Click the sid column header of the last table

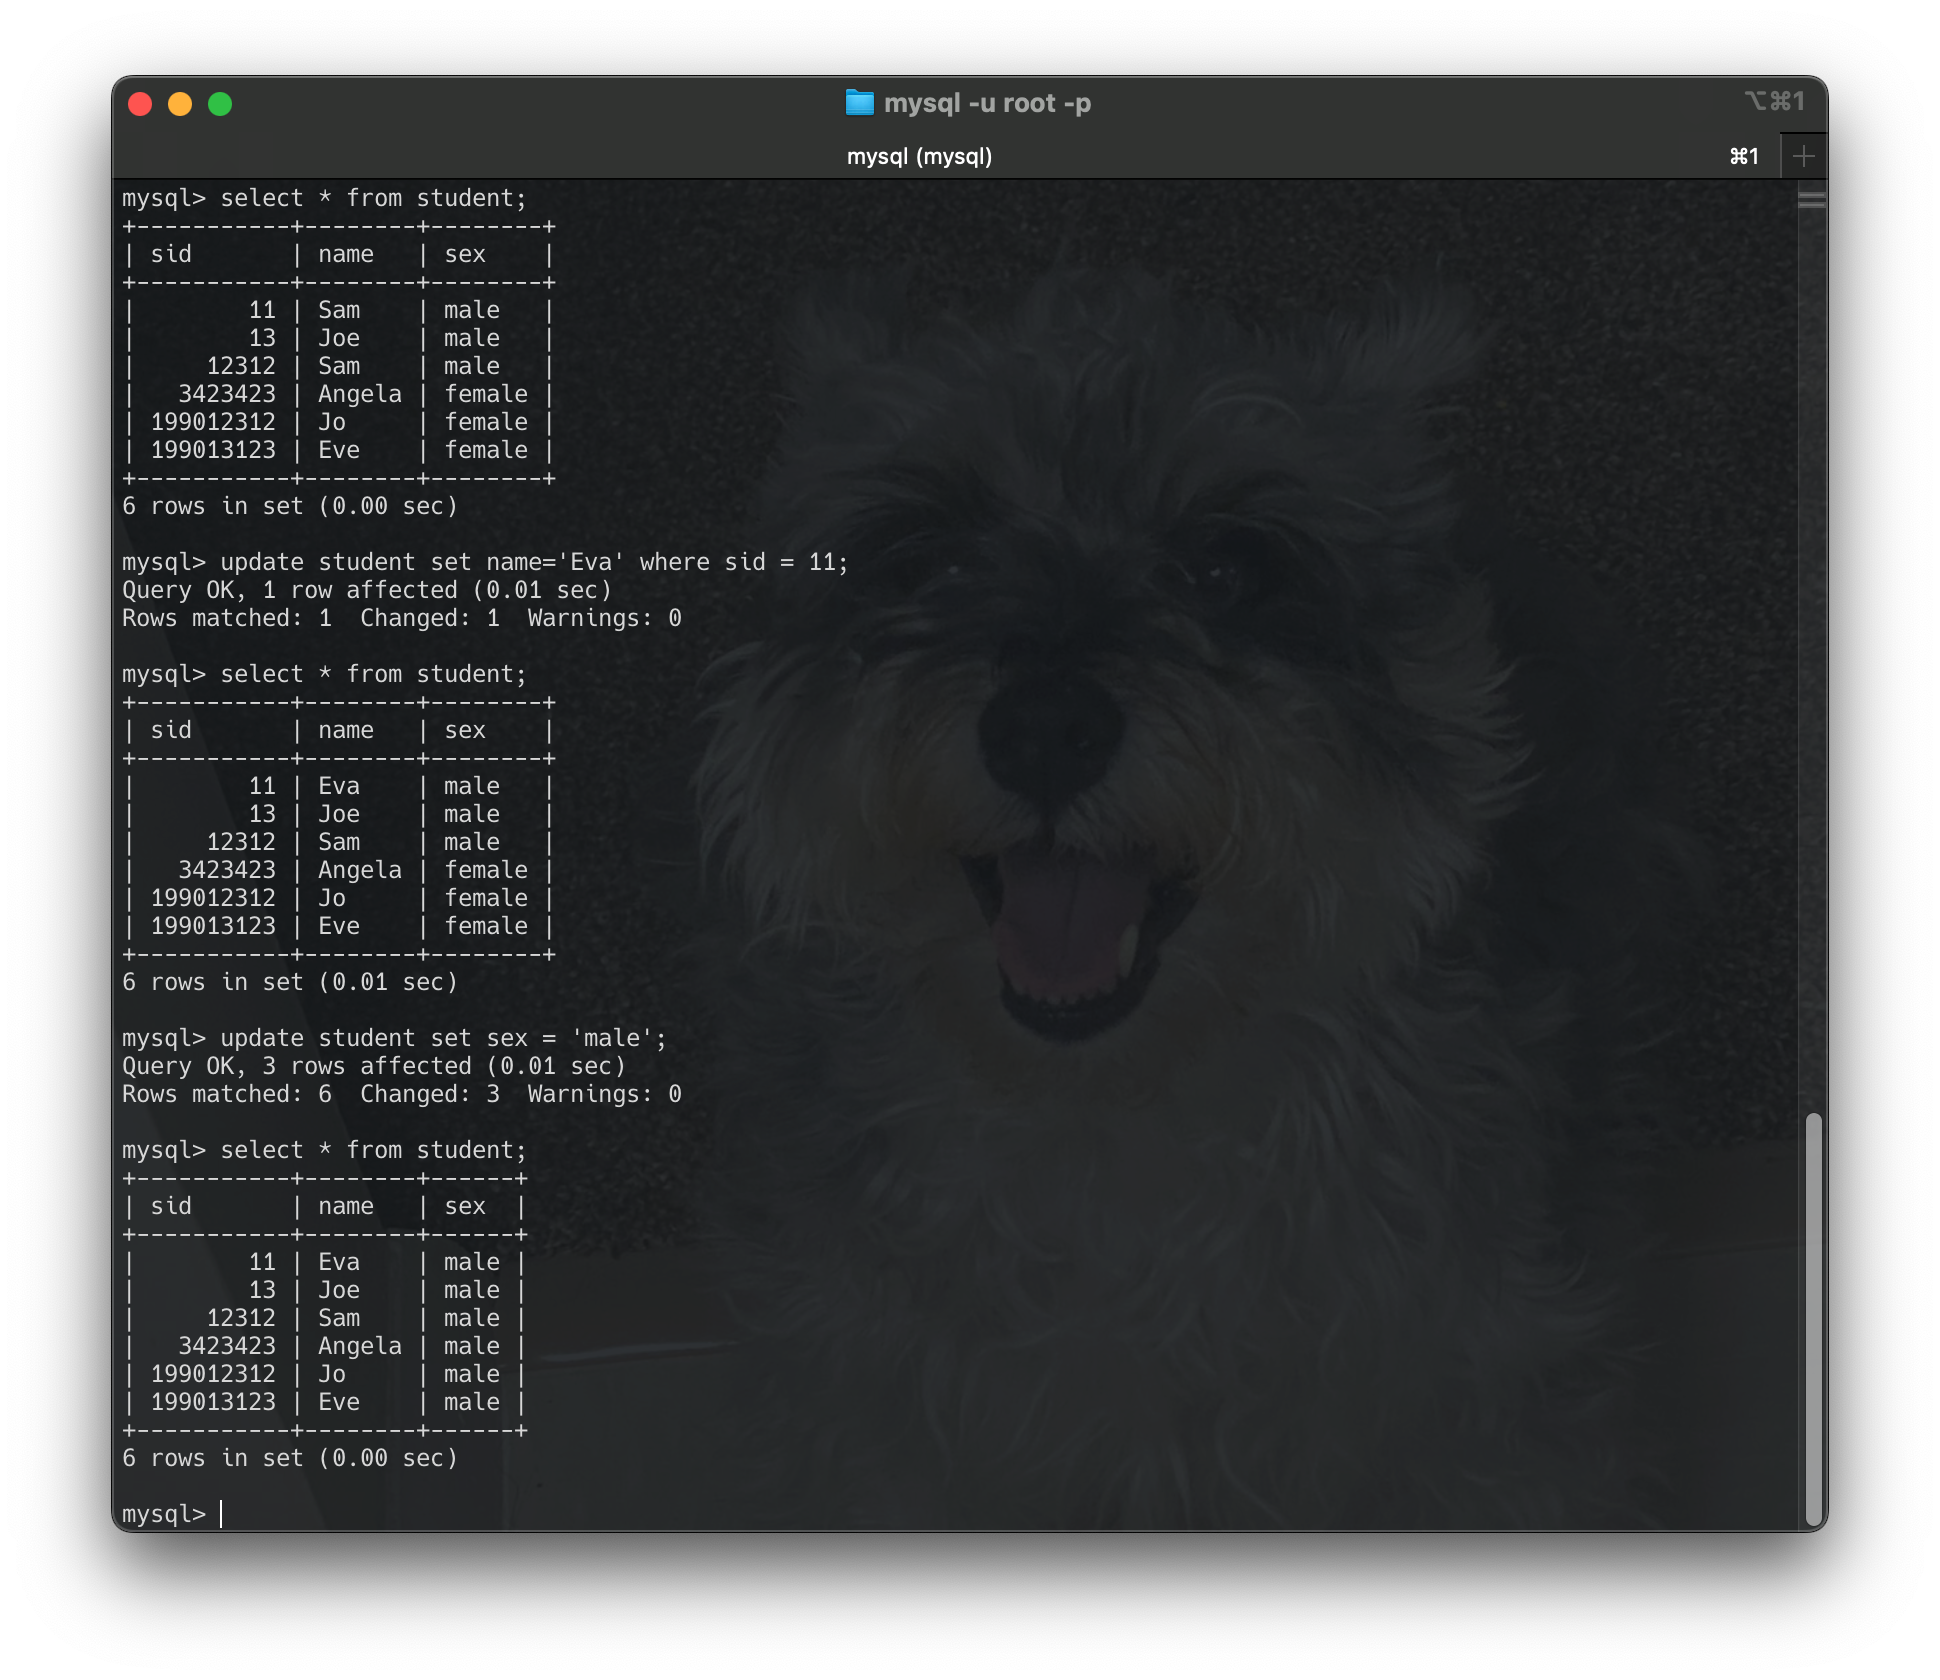pos(173,1205)
